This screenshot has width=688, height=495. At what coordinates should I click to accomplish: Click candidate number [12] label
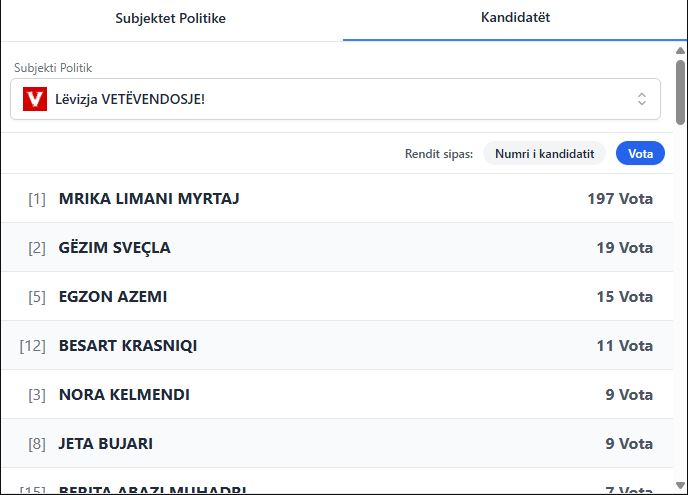click(33, 346)
